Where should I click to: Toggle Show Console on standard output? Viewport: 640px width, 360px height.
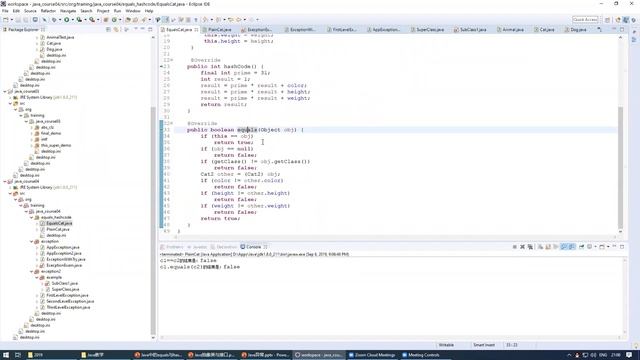click(564, 247)
